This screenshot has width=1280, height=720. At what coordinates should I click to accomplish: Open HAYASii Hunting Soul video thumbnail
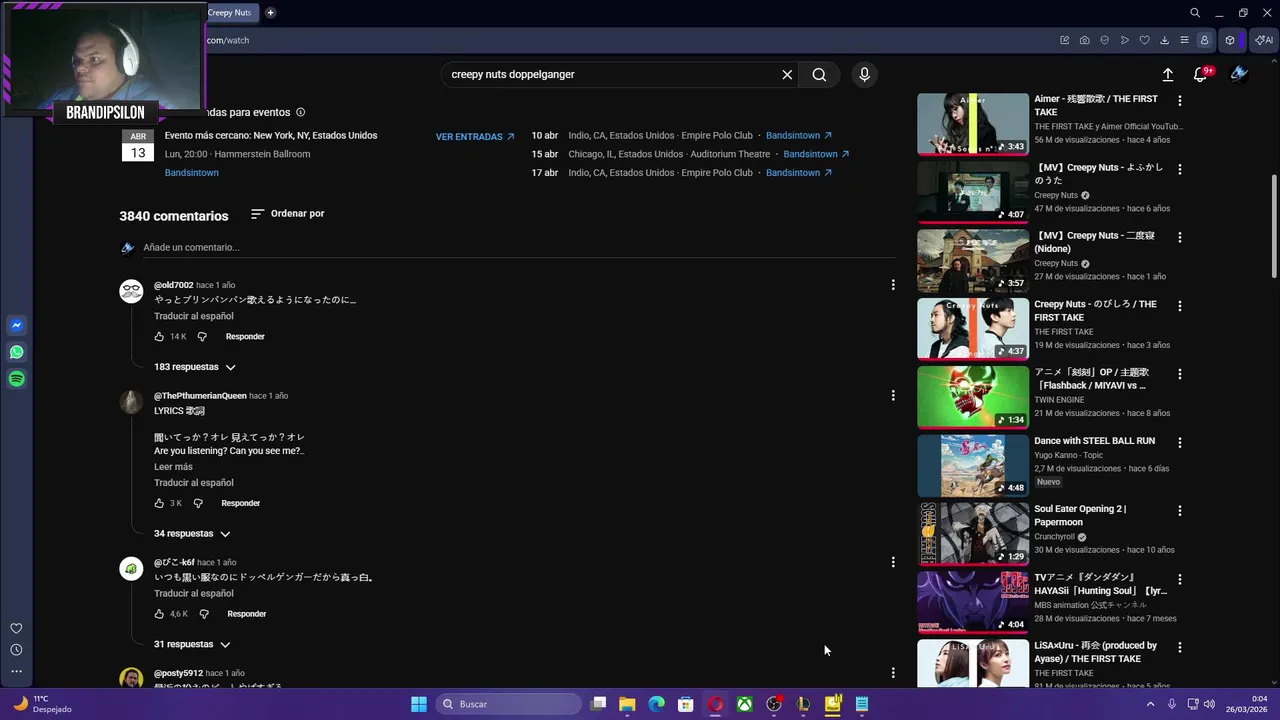973,602
